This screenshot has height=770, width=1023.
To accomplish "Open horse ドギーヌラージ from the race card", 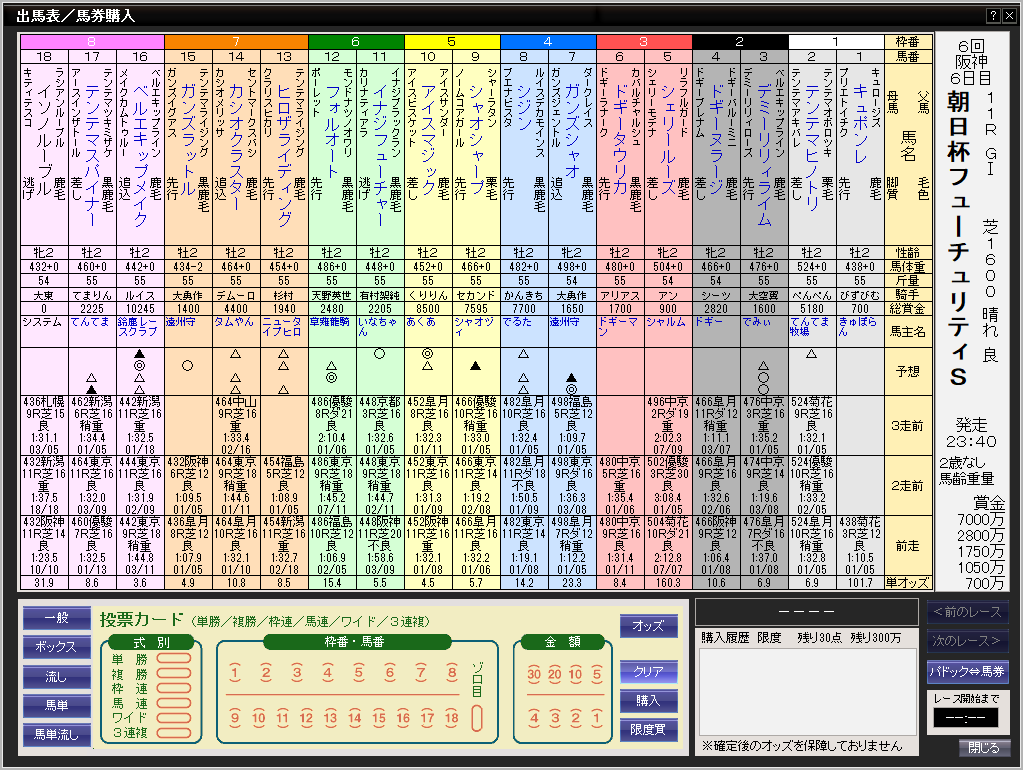I will click(716, 140).
